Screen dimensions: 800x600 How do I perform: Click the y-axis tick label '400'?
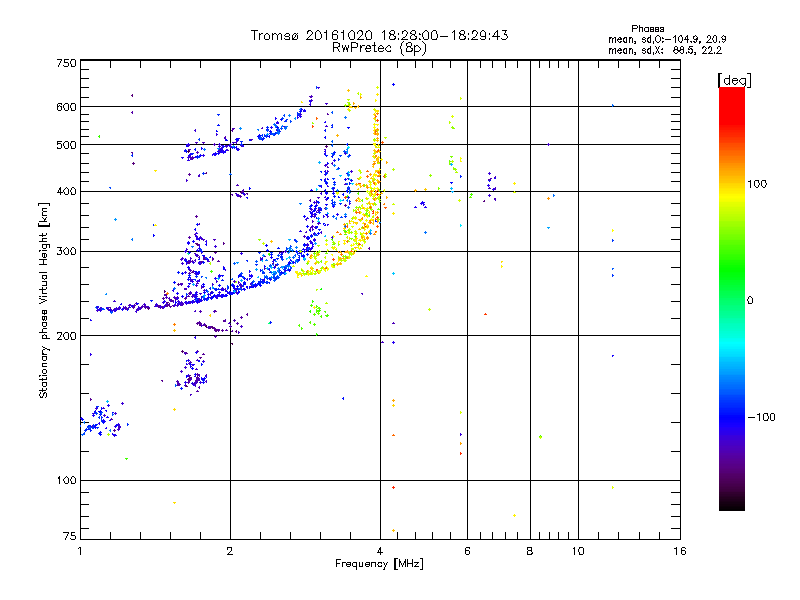67,191
